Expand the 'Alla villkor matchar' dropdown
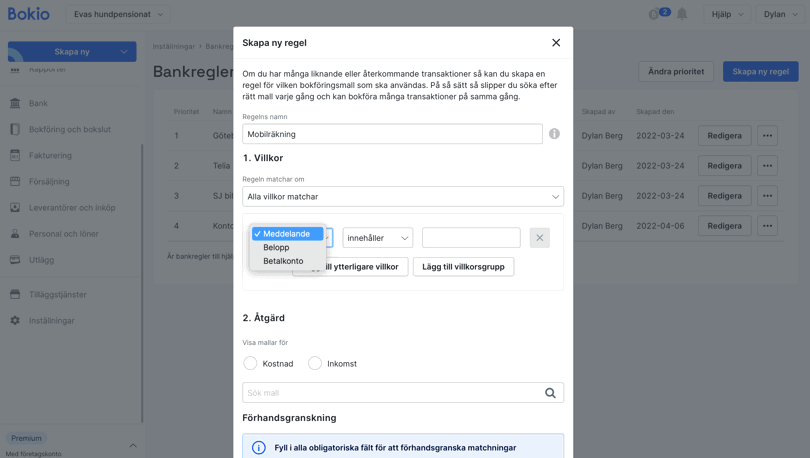The height and width of the screenshot is (458, 810). click(x=402, y=197)
